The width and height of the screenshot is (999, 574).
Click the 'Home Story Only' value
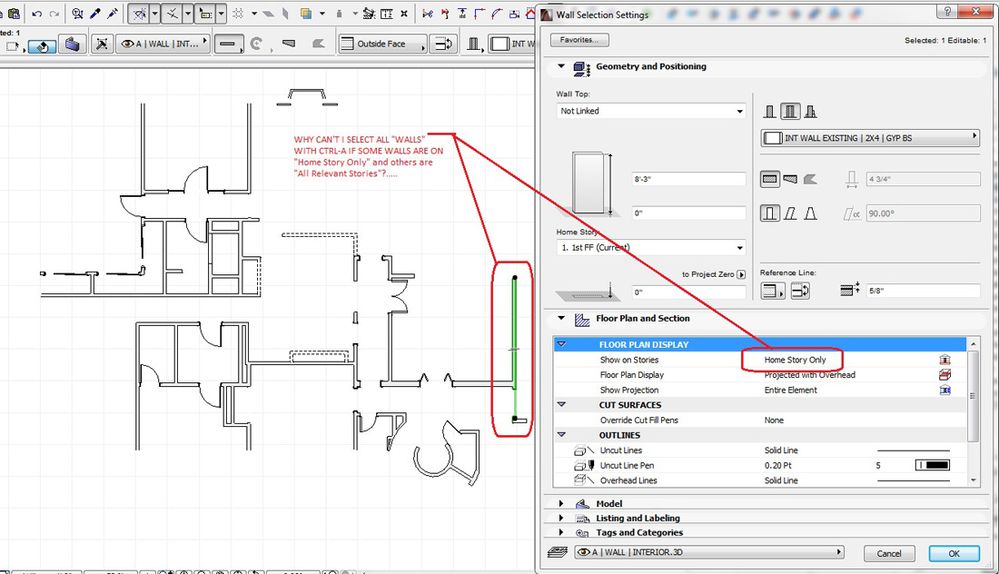click(x=794, y=360)
